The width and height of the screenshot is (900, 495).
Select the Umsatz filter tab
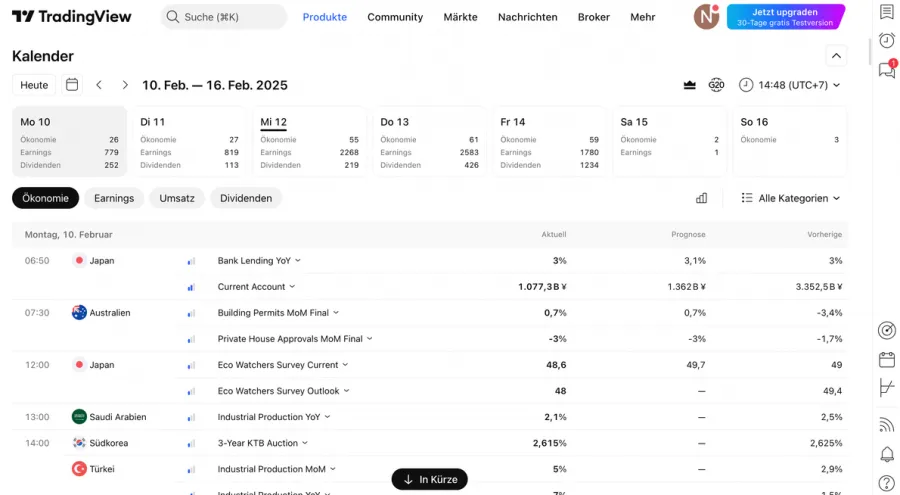click(177, 198)
